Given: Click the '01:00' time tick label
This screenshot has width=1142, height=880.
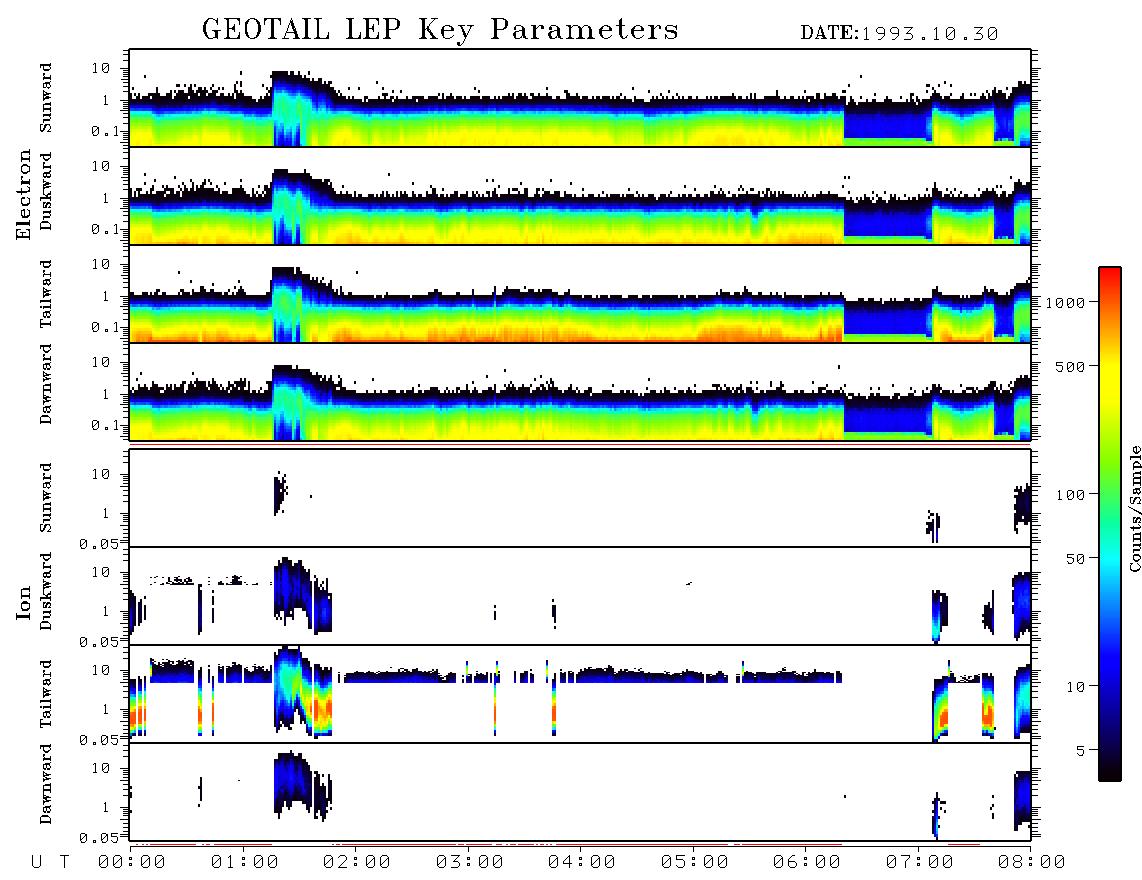Looking at the screenshot, I should (x=245, y=863).
